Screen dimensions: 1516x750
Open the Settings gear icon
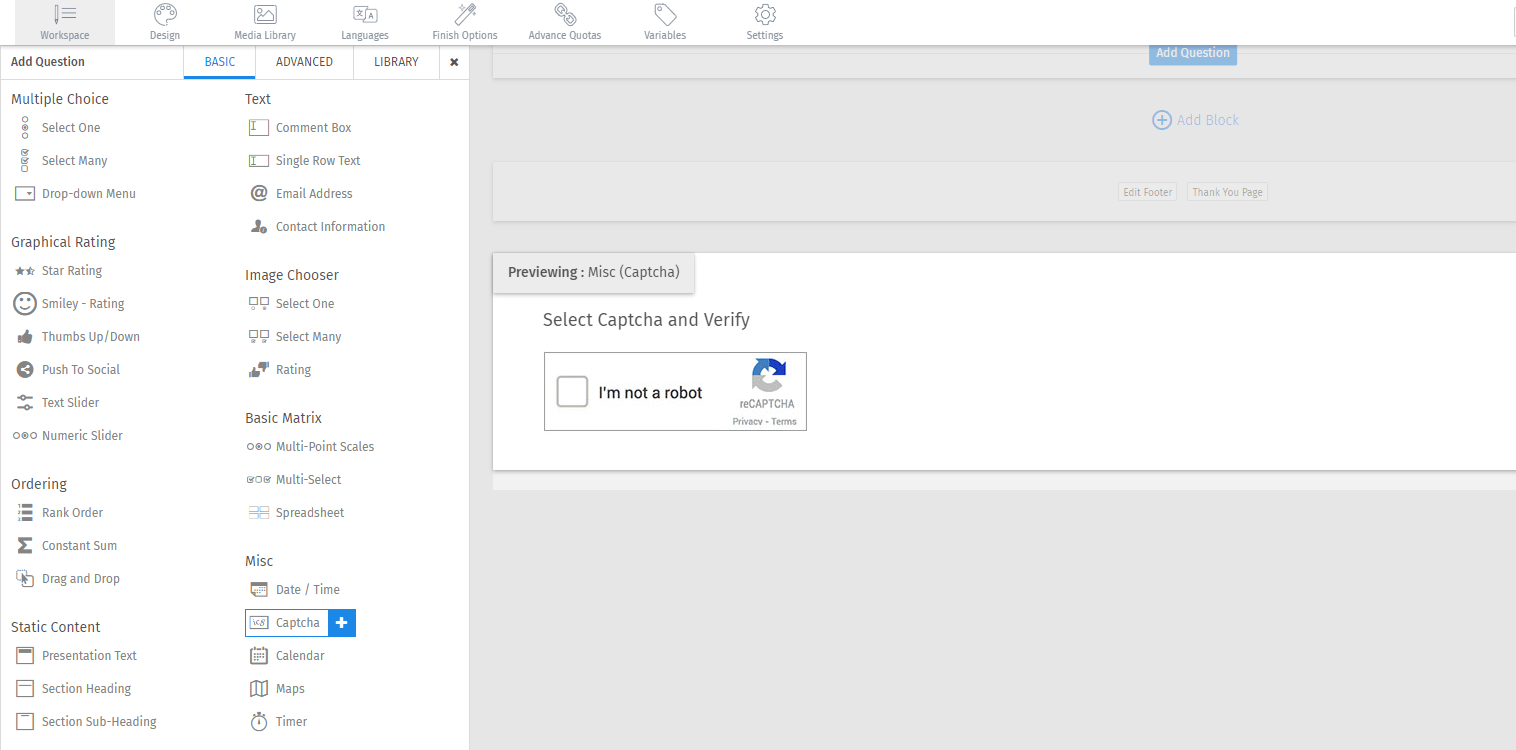pos(765,14)
